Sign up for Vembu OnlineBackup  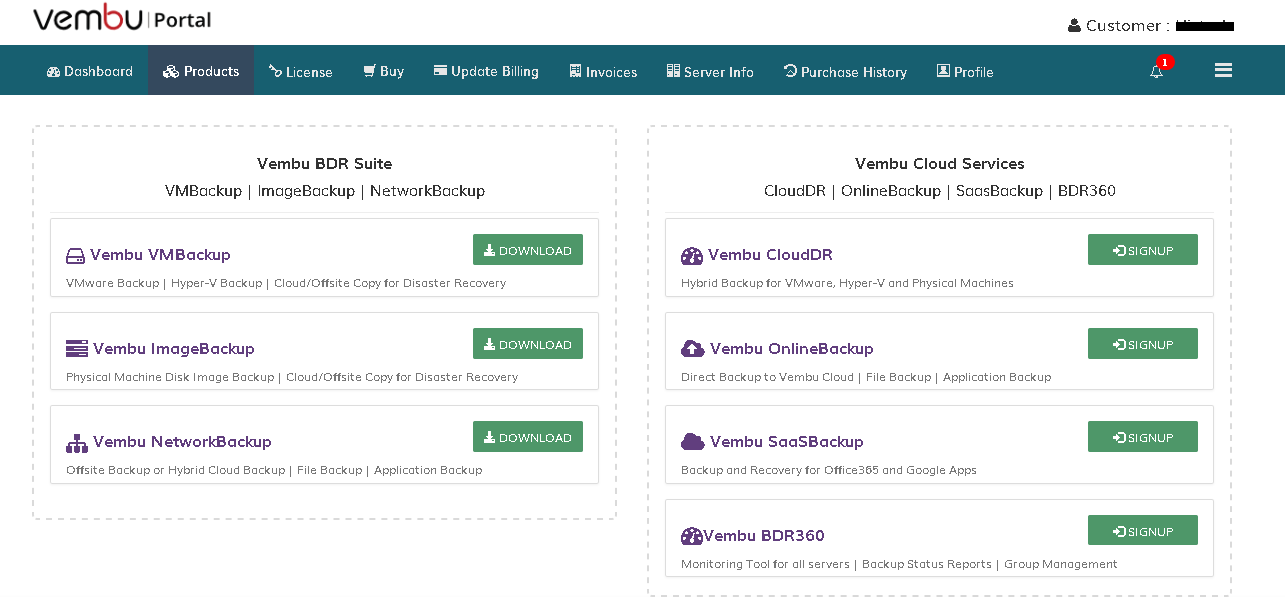pos(1143,344)
